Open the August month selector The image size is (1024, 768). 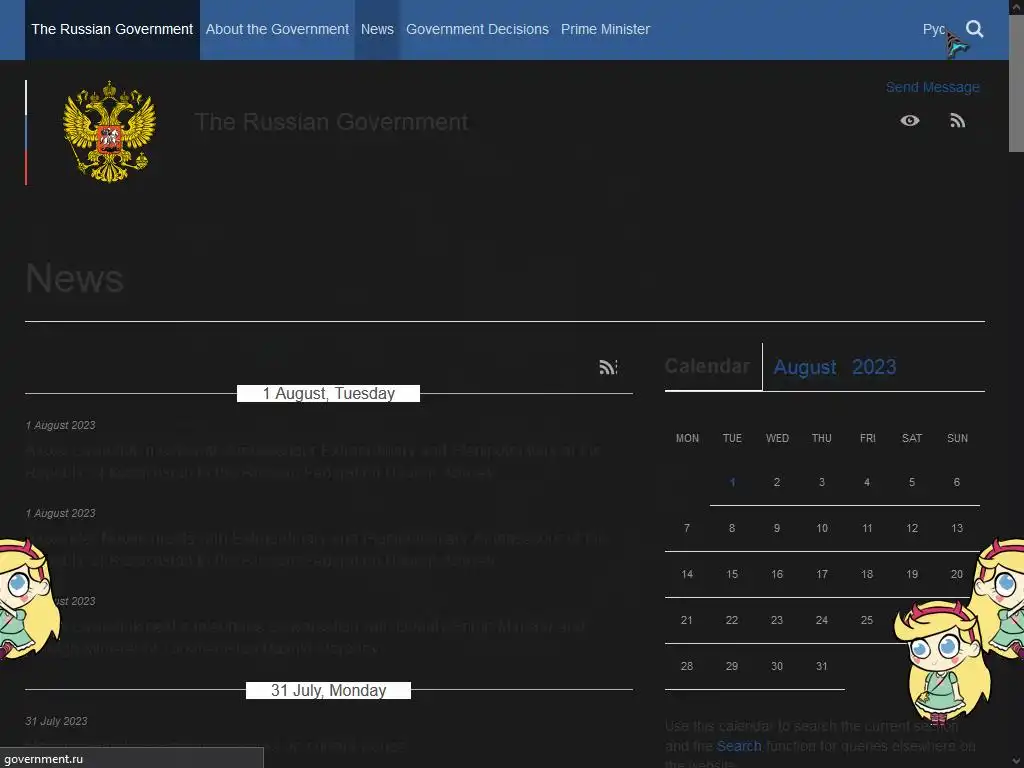805,367
